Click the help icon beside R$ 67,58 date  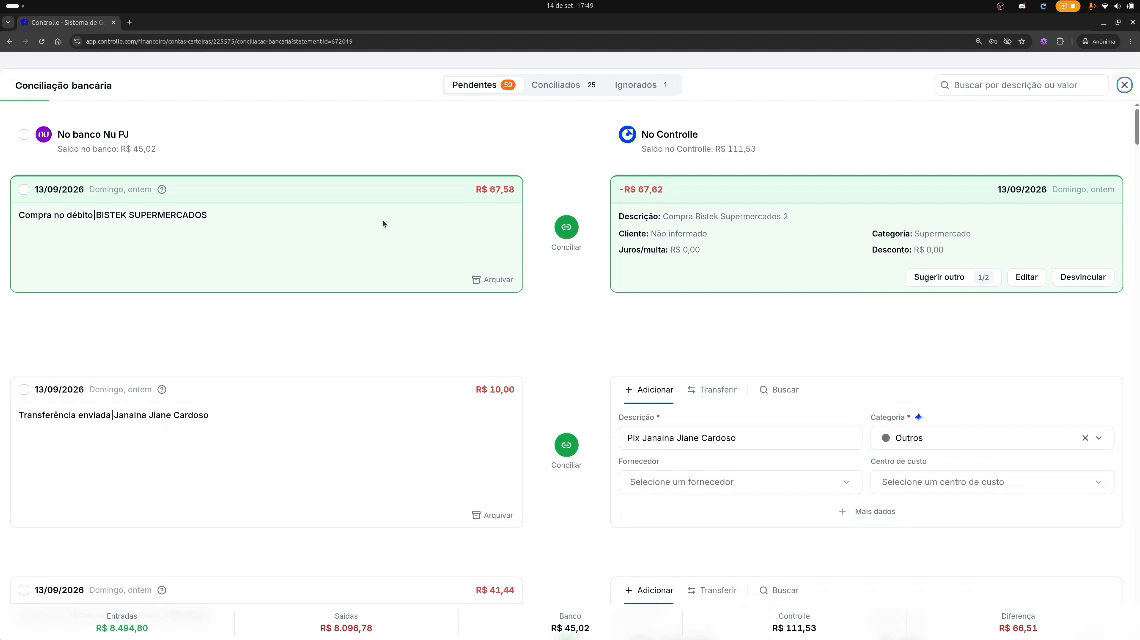162,190
